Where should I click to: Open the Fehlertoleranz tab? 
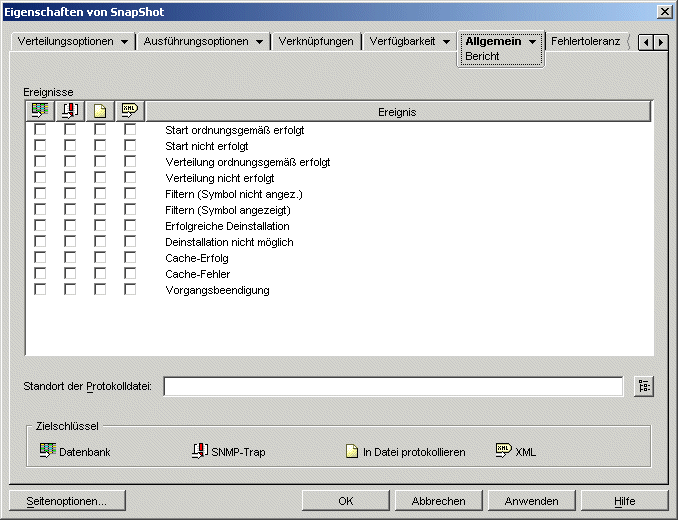[585, 42]
